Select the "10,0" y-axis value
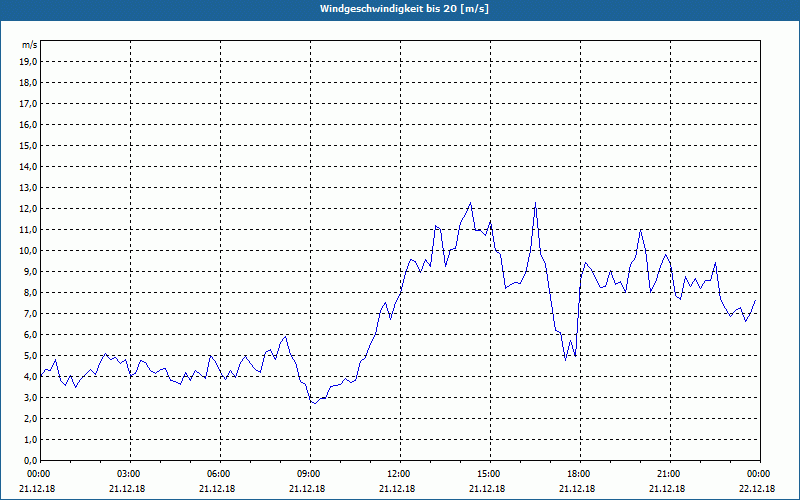Image resolution: width=800 pixels, height=500 pixels. pos(28,251)
